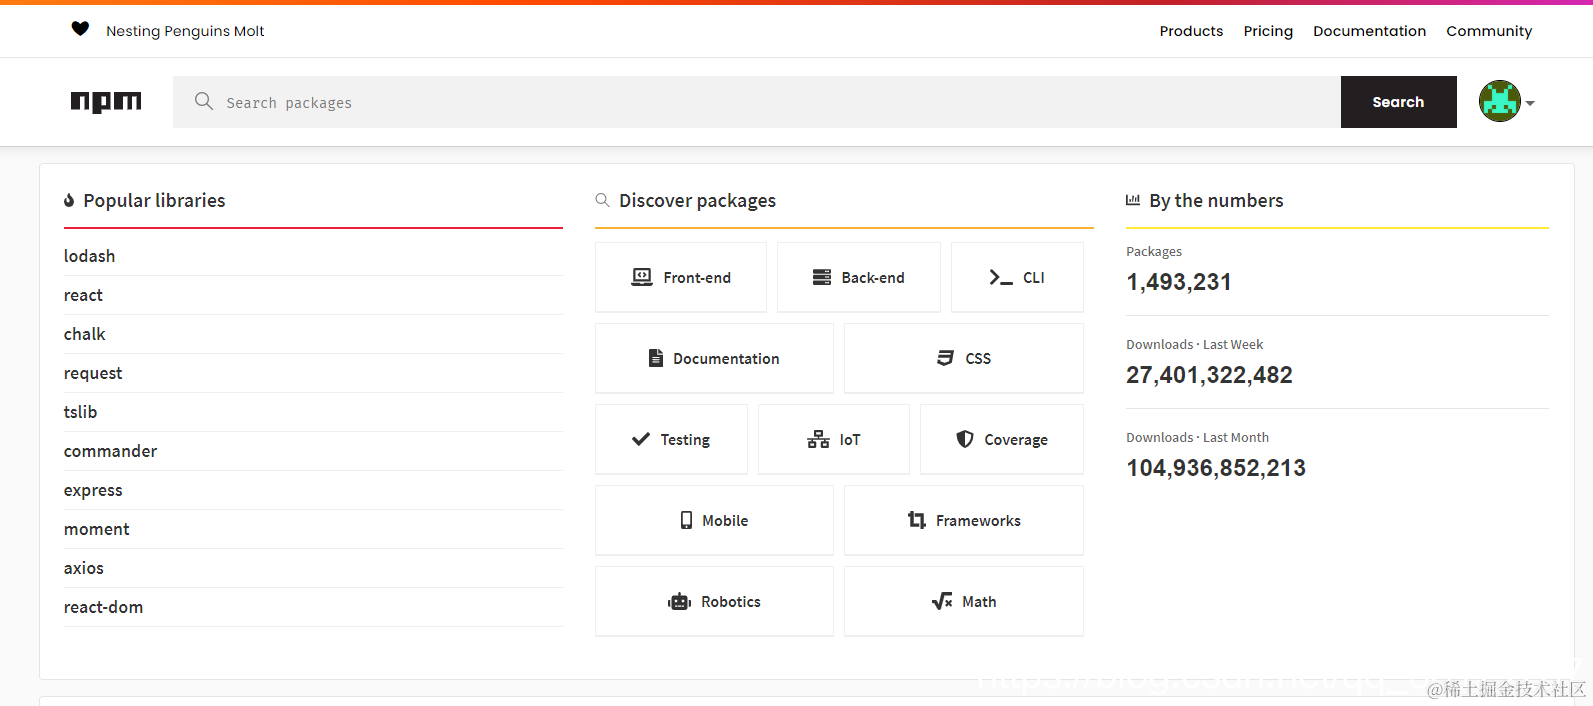This screenshot has height=706, width=1593.
Task: Open the npm logo home link
Action: [x=106, y=102]
